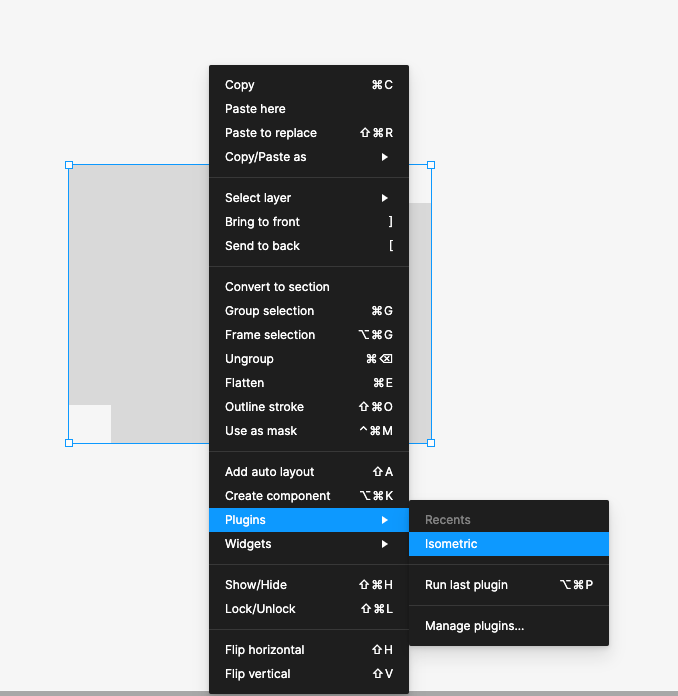Select Paste here menu entry
The image size is (678, 696).
[x=309, y=109]
